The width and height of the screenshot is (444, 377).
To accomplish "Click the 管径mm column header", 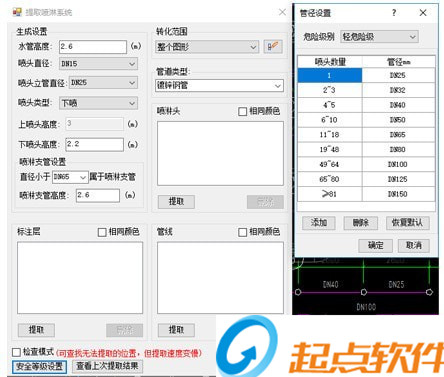I will (399, 62).
